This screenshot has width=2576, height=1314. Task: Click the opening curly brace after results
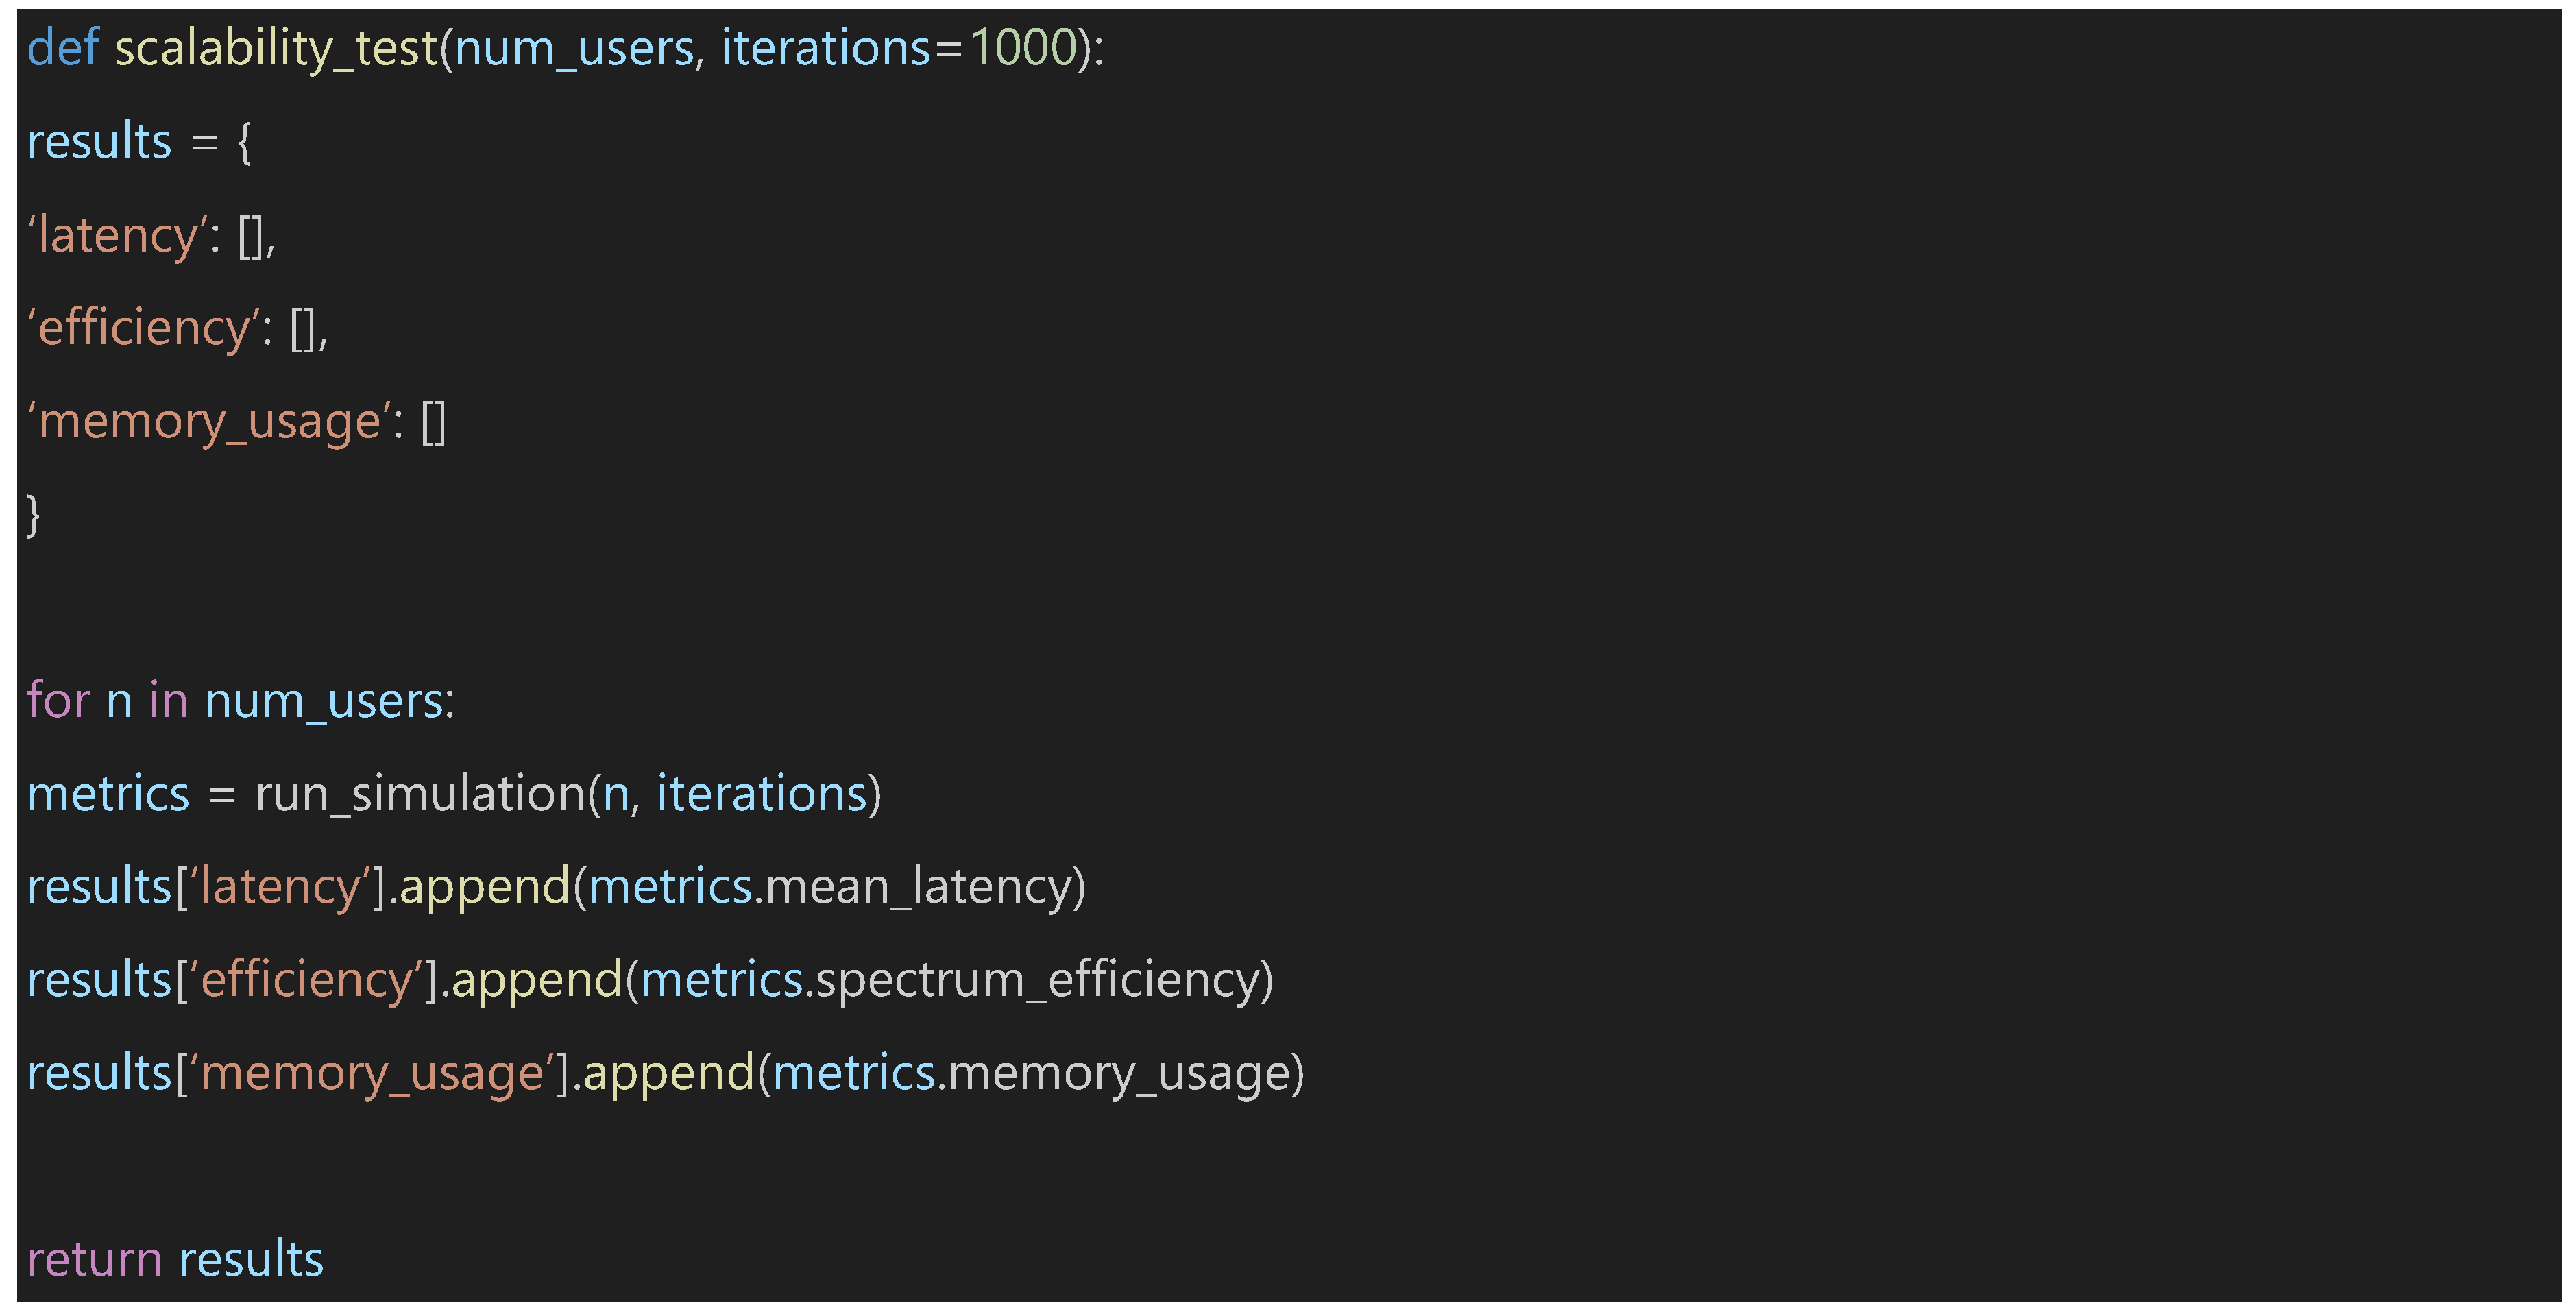coord(244,142)
